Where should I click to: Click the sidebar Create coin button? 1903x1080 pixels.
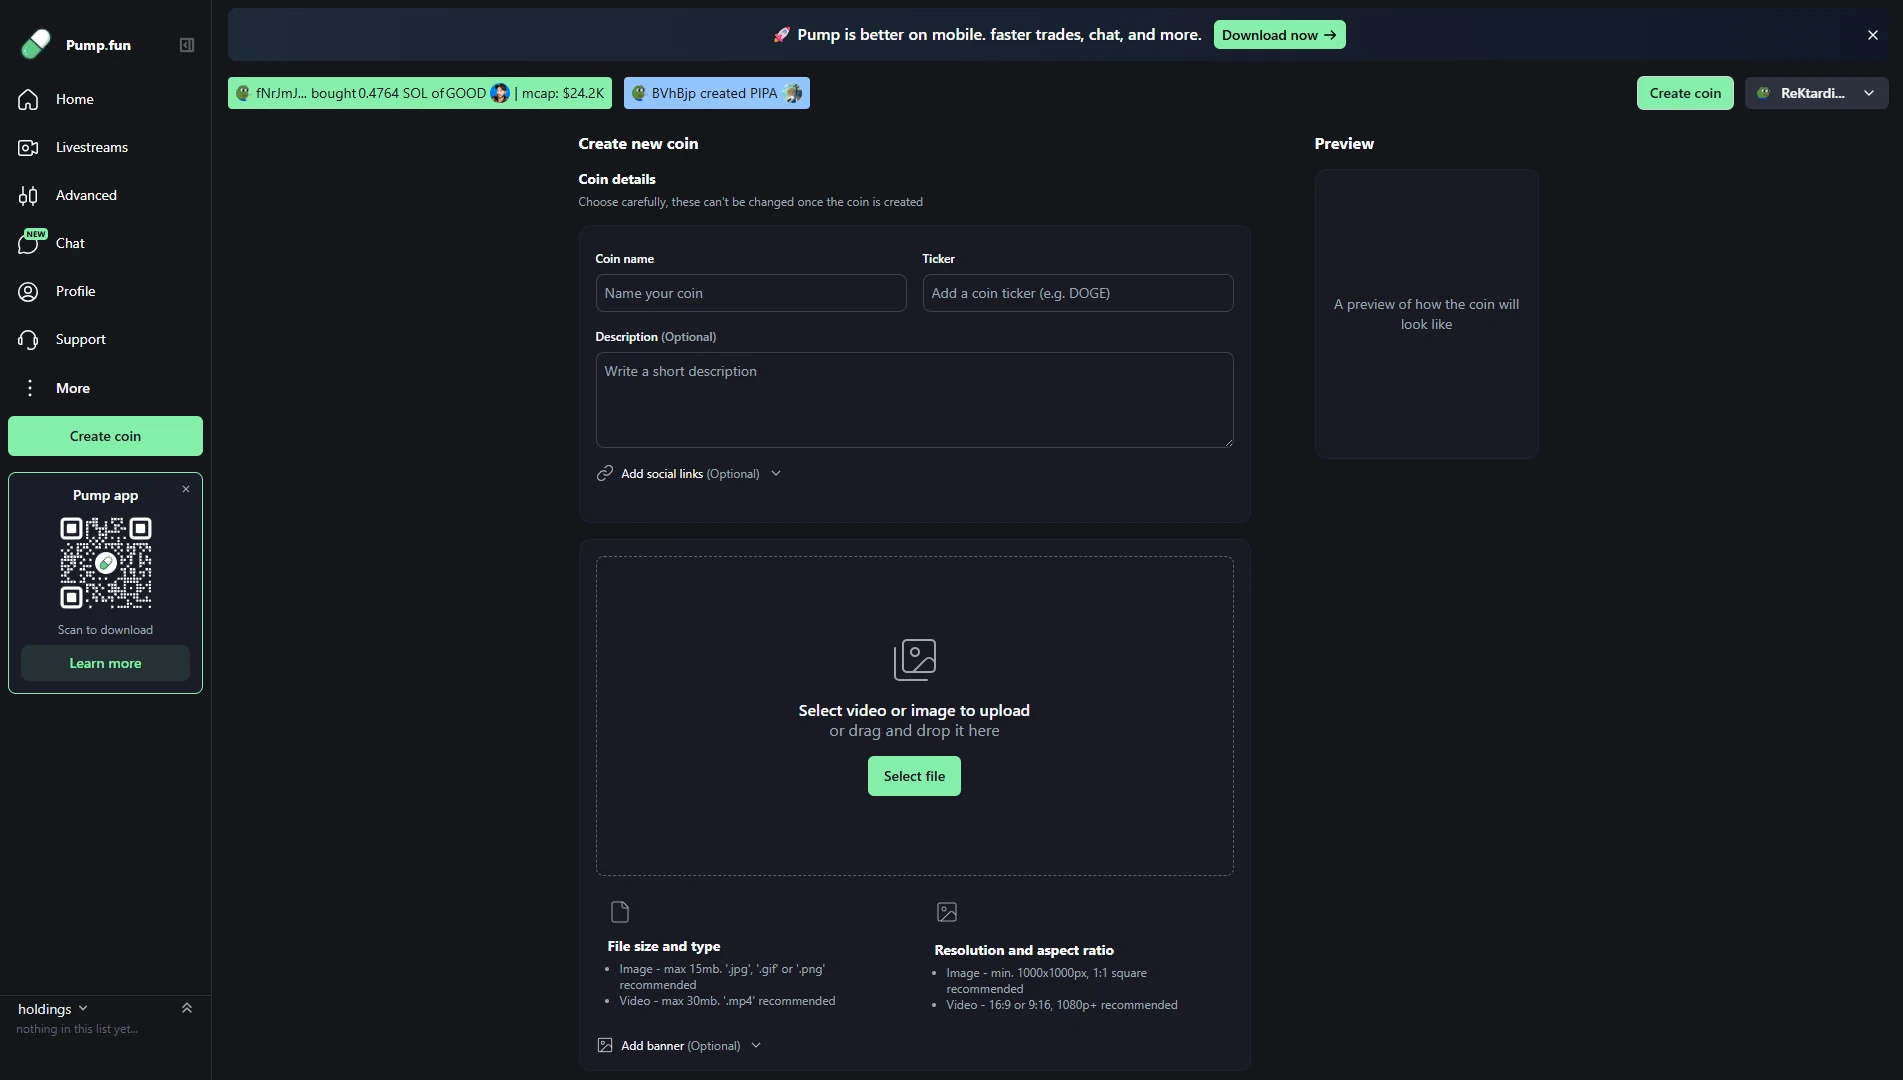tap(105, 436)
